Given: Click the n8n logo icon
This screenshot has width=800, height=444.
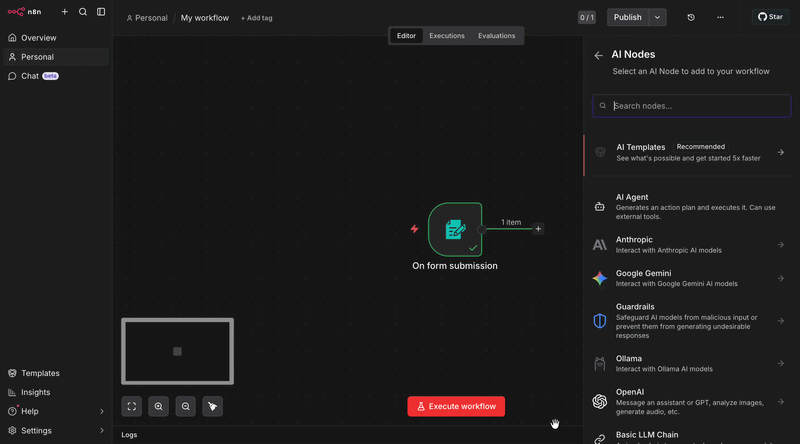Looking at the screenshot, I should click(16, 12).
